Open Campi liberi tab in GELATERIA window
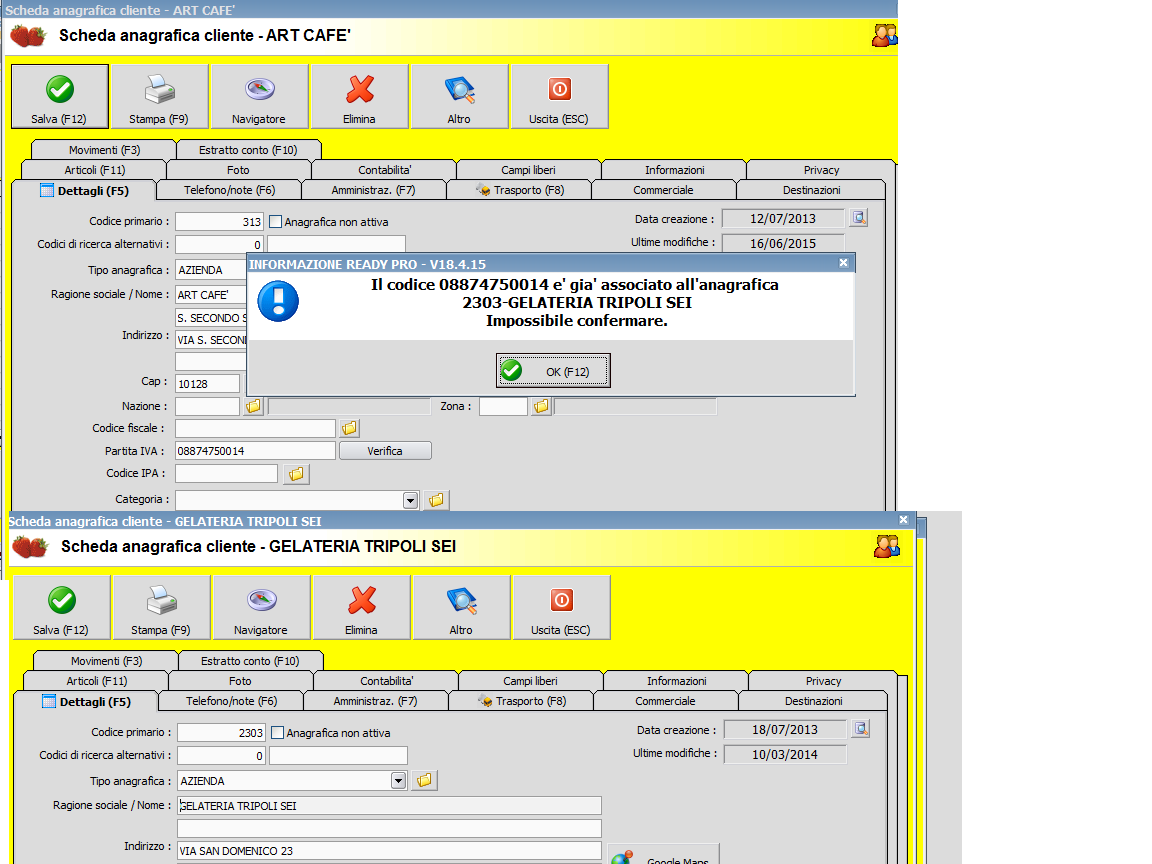1152x864 pixels. tap(530, 681)
